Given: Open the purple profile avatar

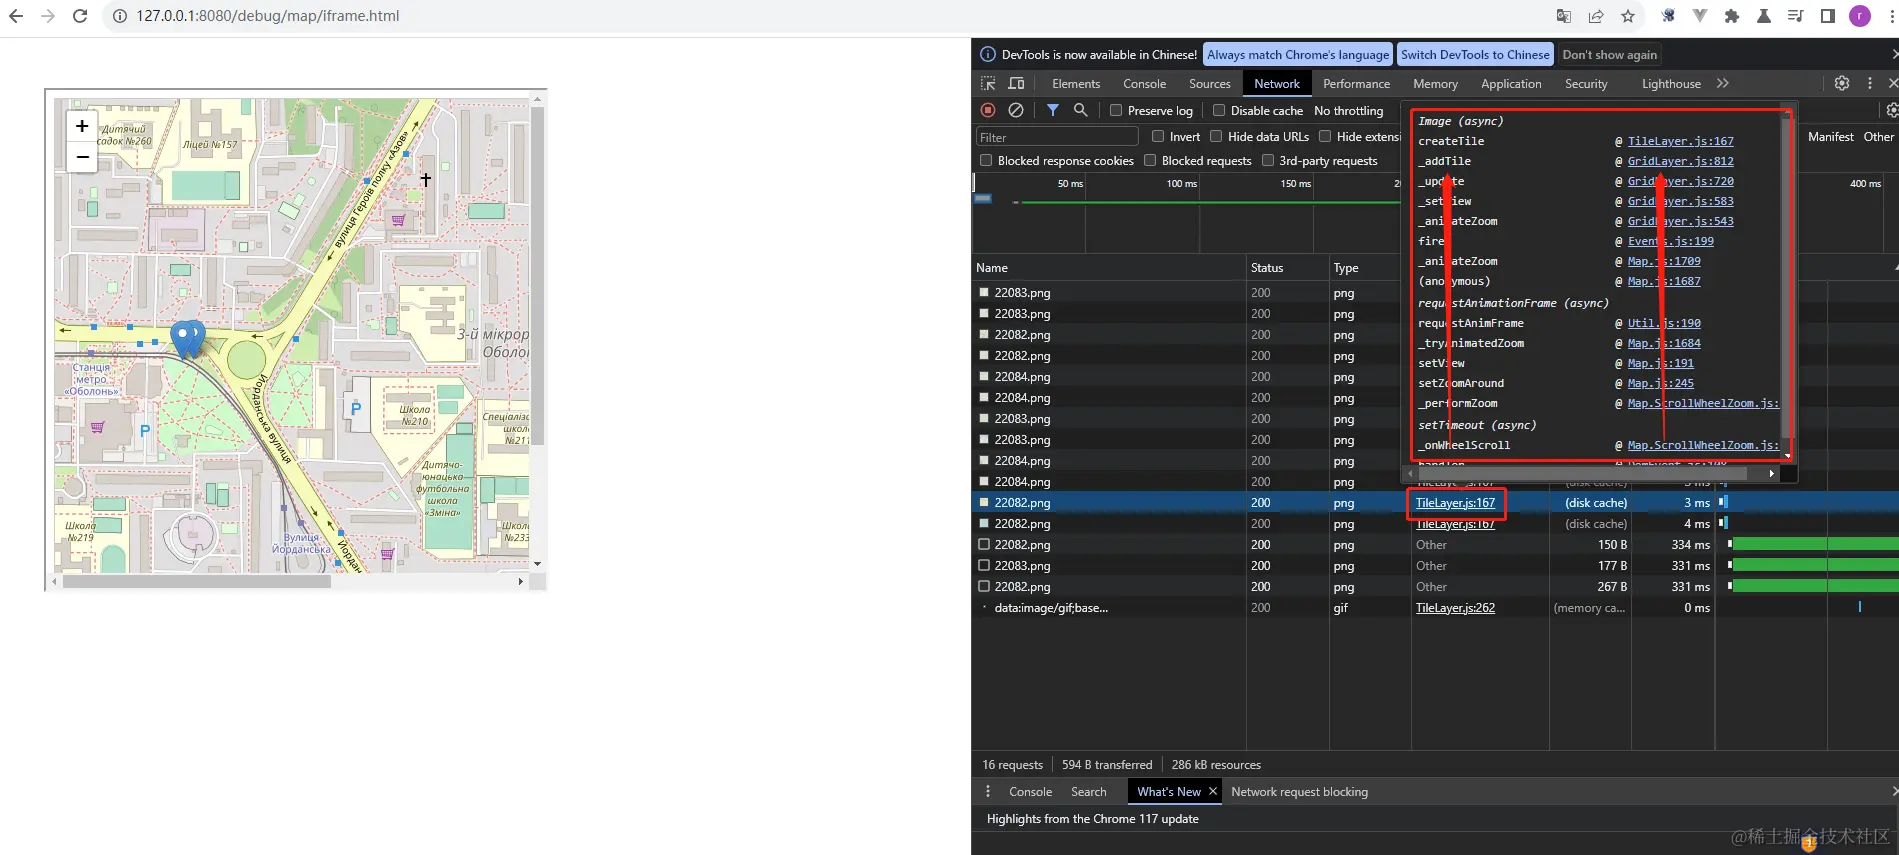Looking at the screenshot, I should coord(1860,16).
